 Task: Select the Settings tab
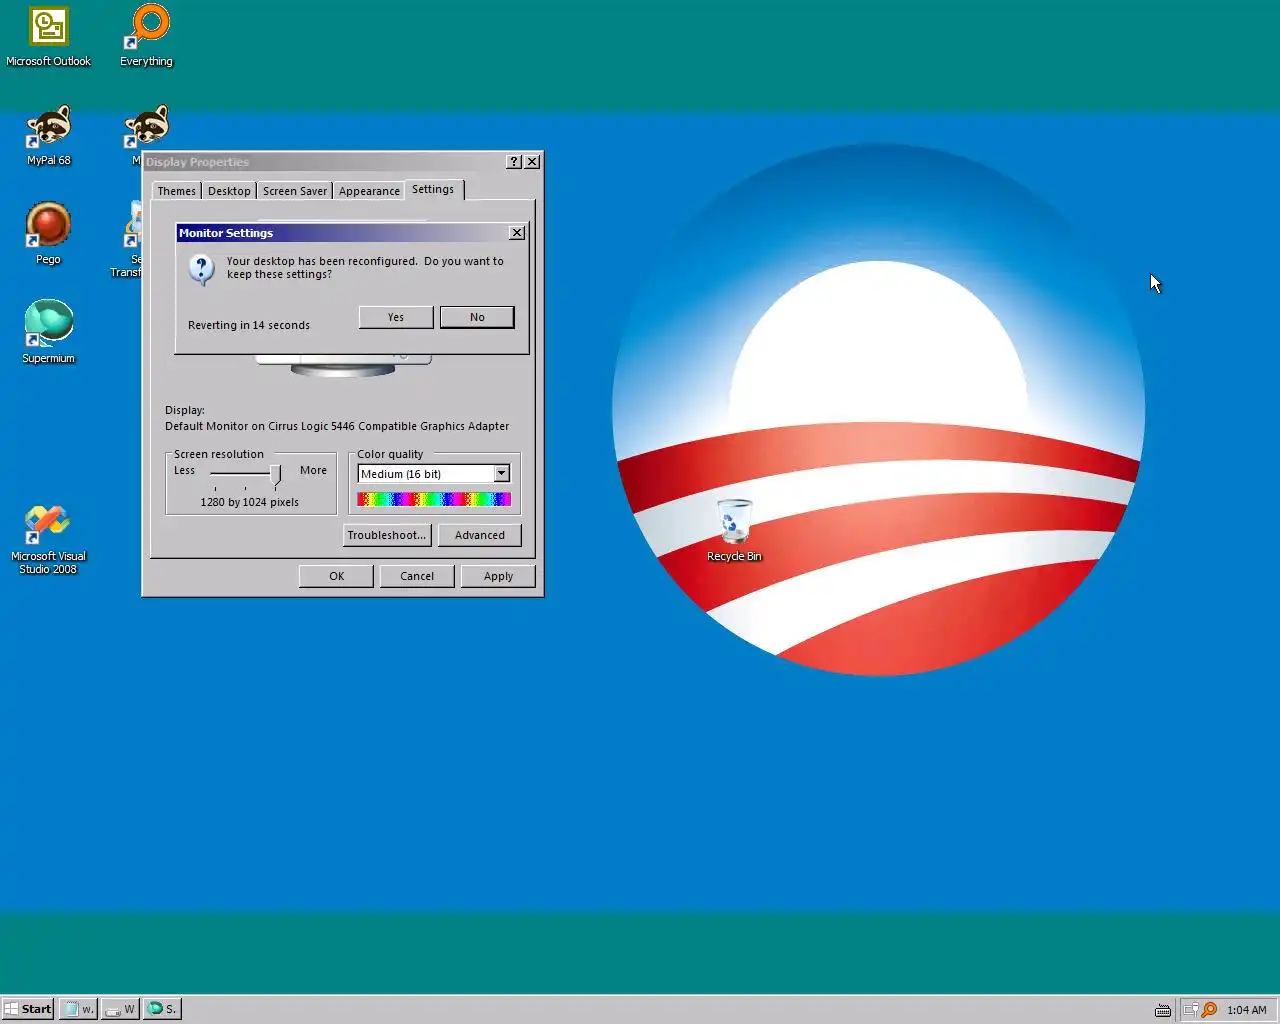tap(433, 189)
